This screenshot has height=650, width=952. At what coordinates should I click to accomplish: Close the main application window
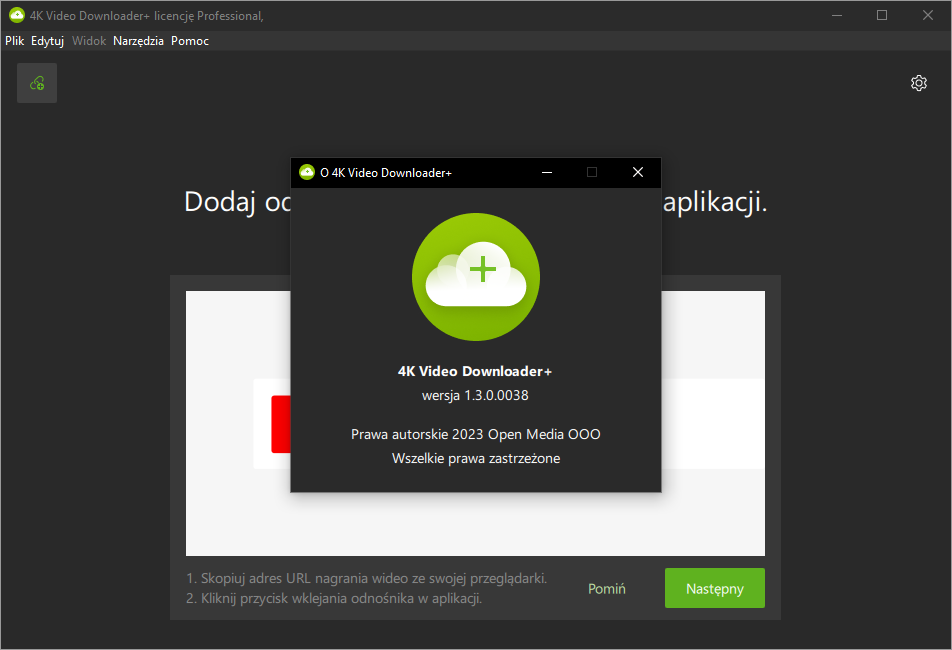[x=928, y=16]
